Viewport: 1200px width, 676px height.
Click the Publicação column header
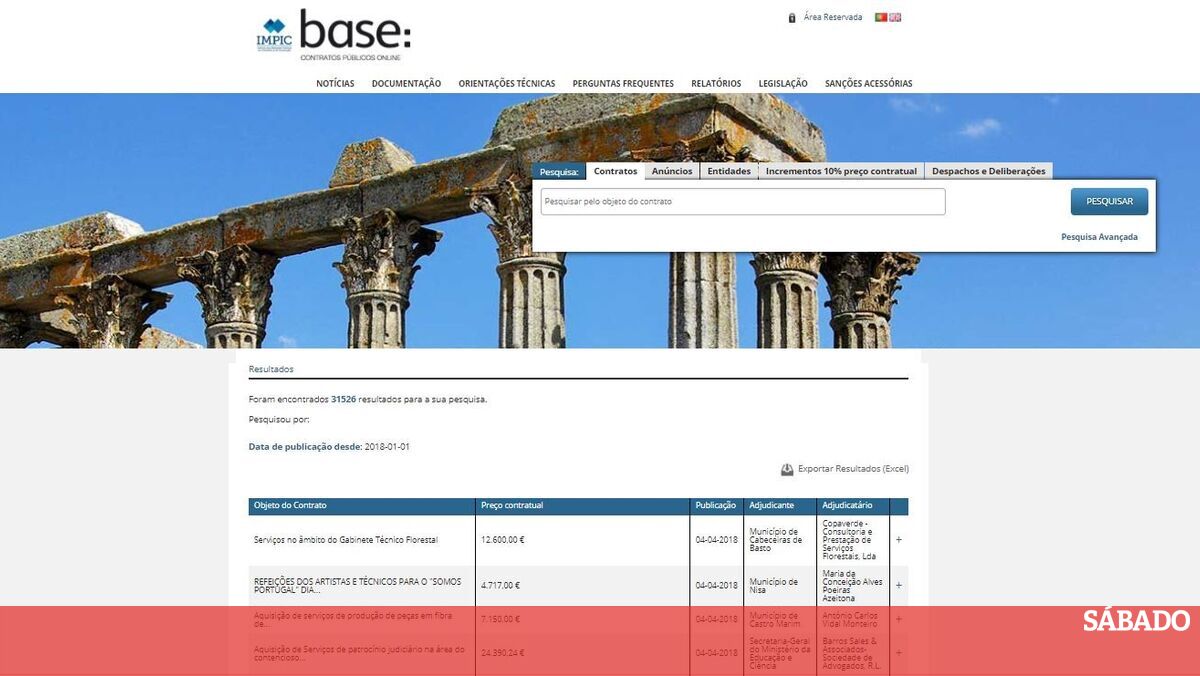click(716, 506)
